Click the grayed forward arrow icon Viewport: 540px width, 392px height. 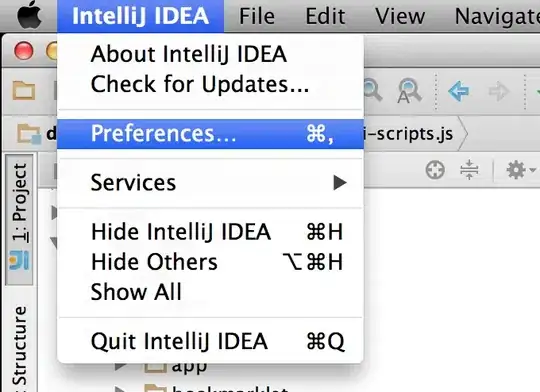coord(499,91)
